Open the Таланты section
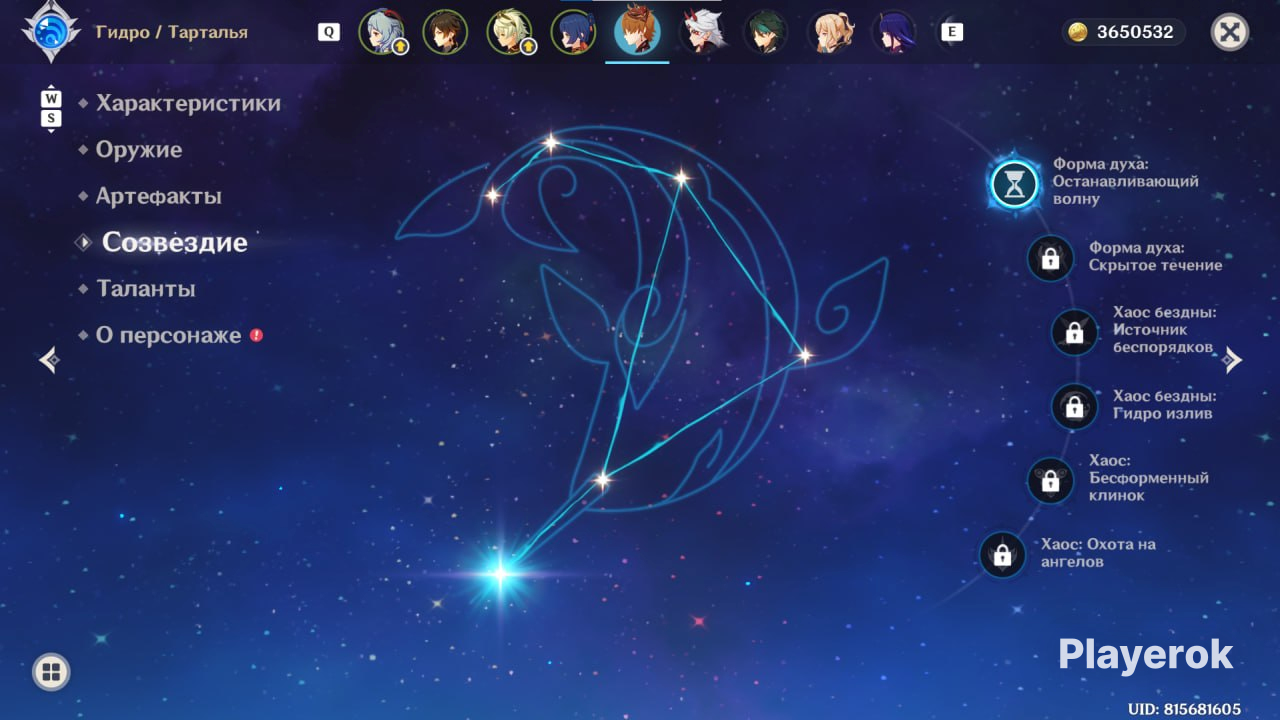 click(x=146, y=289)
